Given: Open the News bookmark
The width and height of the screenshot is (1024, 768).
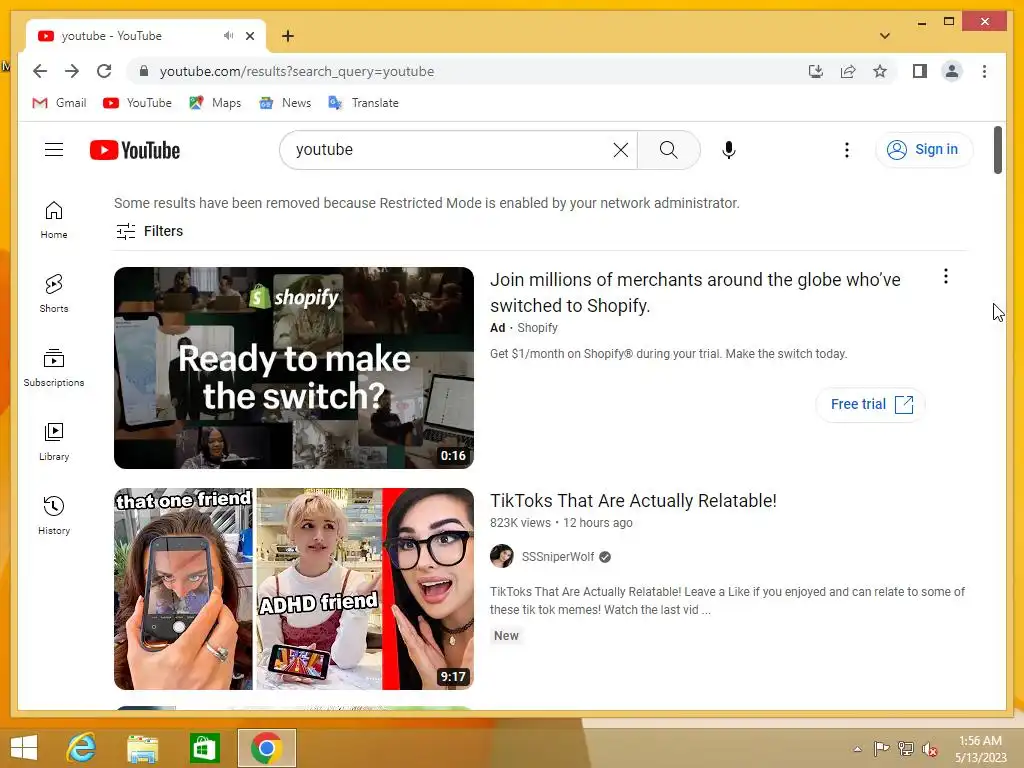Looking at the screenshot, I should click(x=285, y=103).
